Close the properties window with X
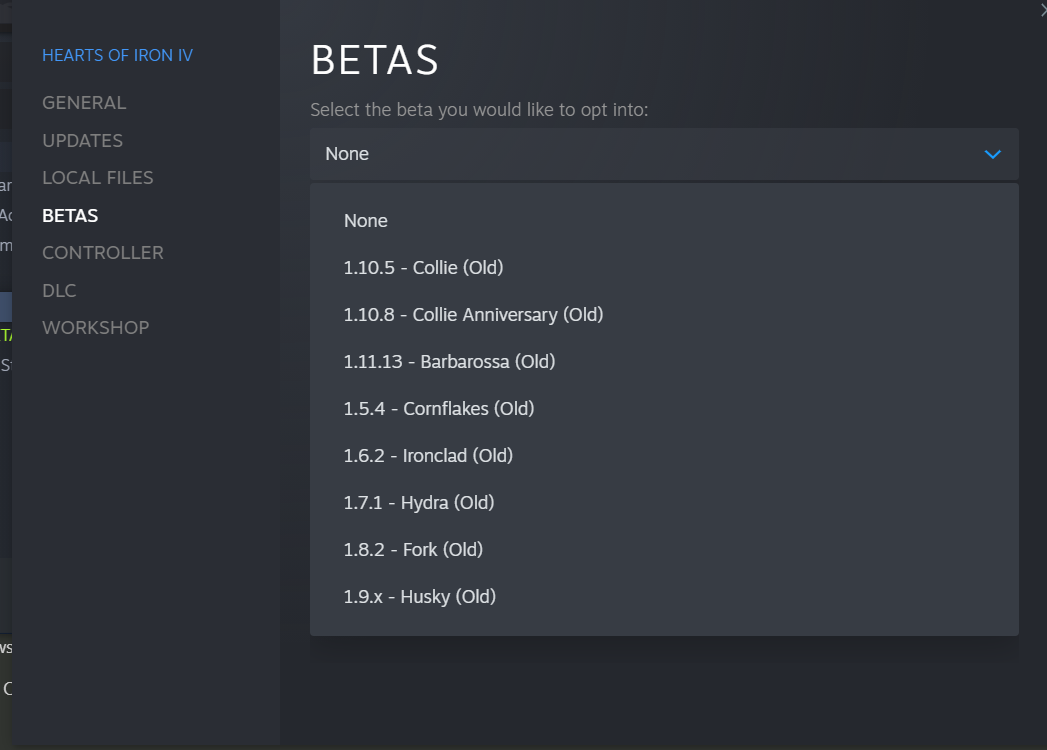 pyautogui.click(x=1042, y=10)
